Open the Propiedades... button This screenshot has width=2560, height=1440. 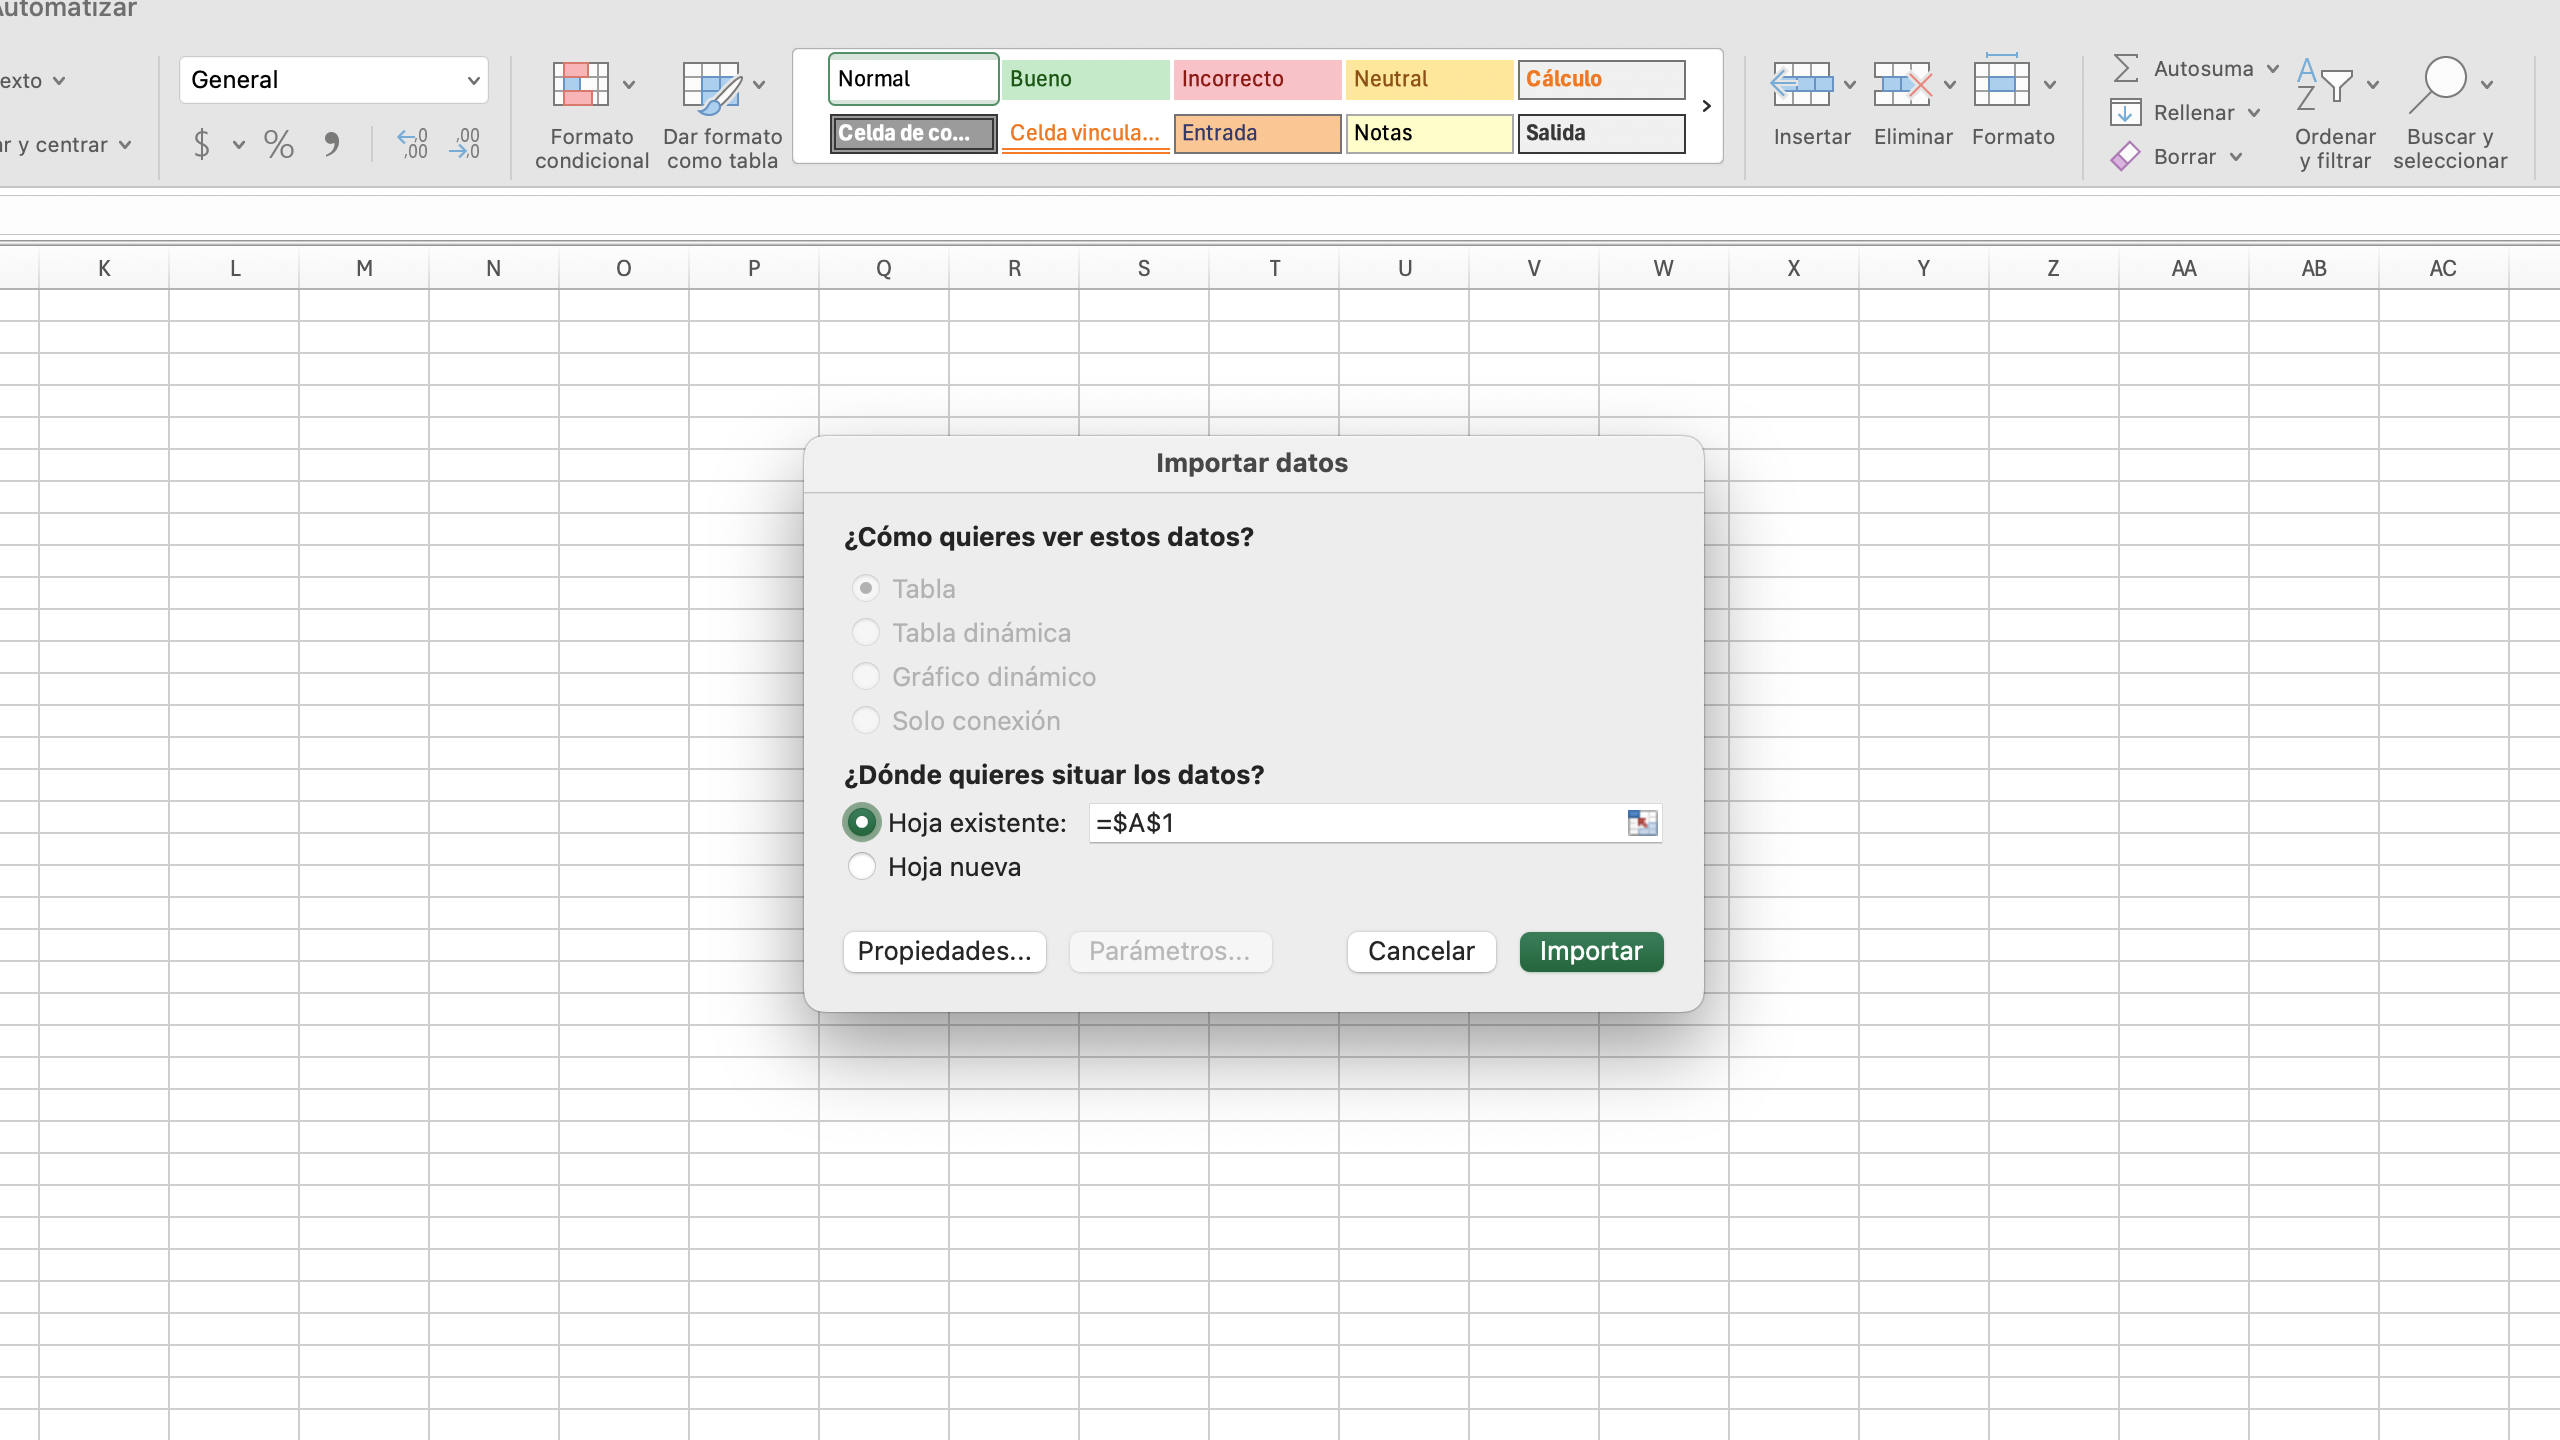pos(944,951)
